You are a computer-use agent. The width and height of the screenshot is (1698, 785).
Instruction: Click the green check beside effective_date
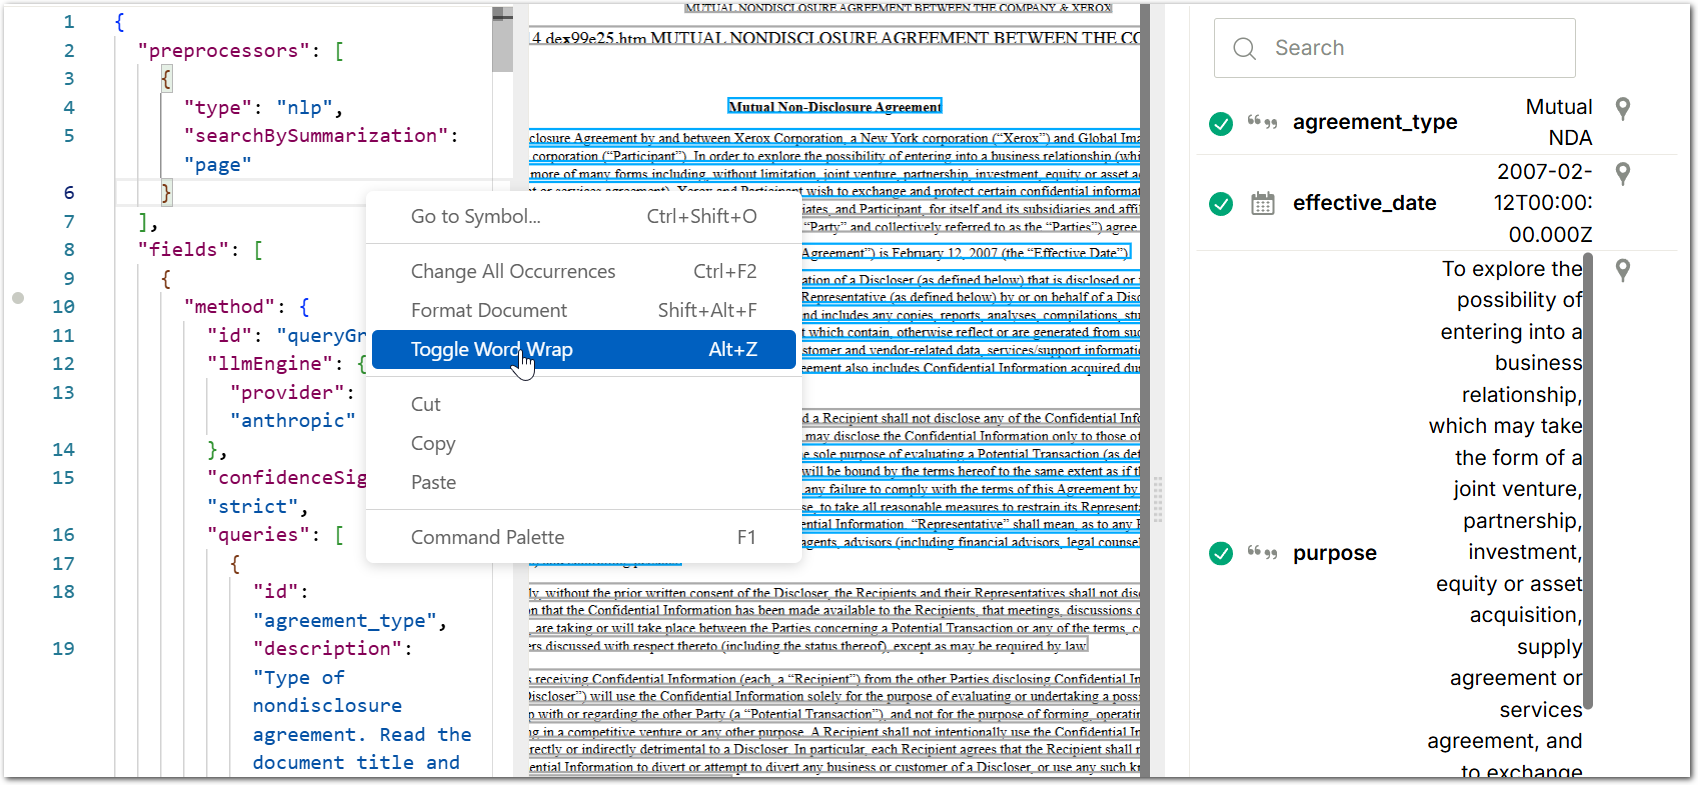coord(1221,204)
